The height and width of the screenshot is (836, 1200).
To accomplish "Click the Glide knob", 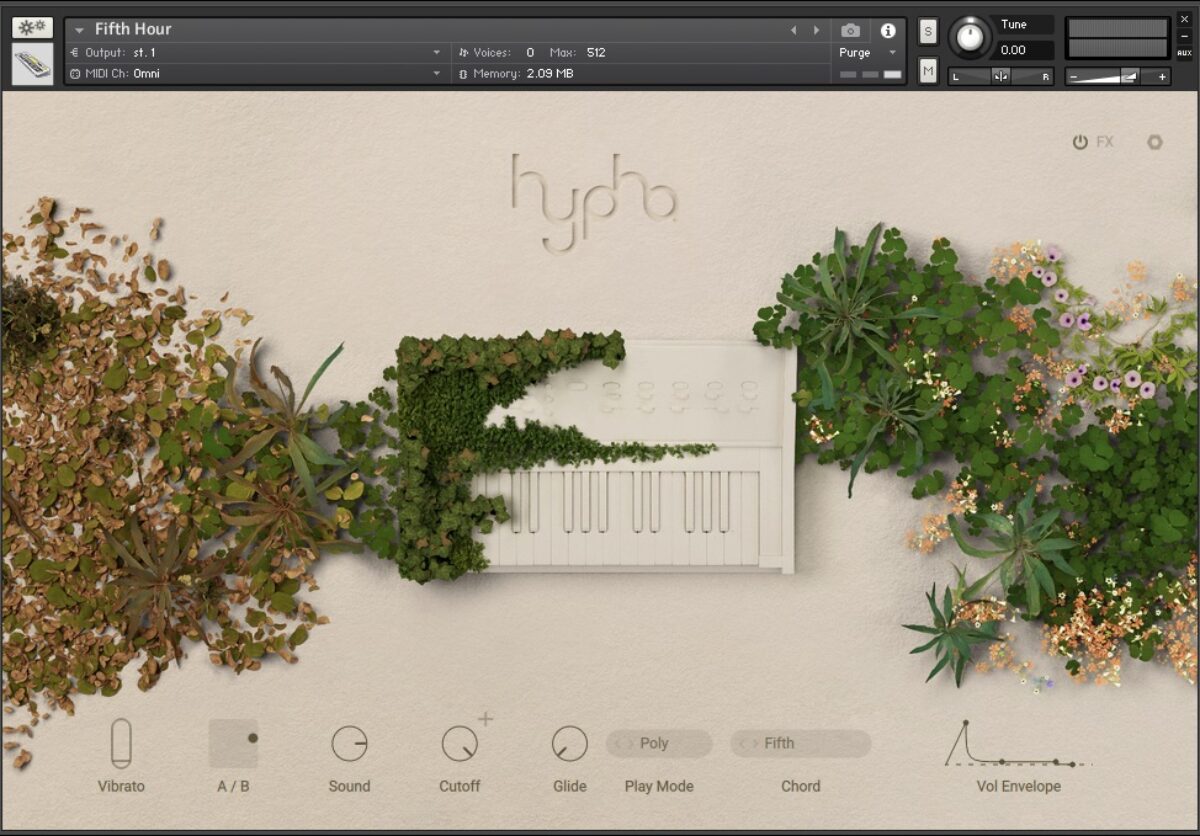I will pos(570,744).
